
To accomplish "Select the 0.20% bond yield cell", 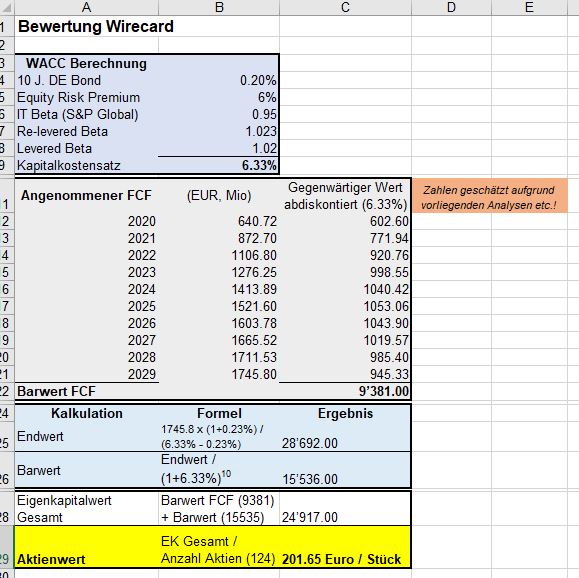I will tap(219, 81).
